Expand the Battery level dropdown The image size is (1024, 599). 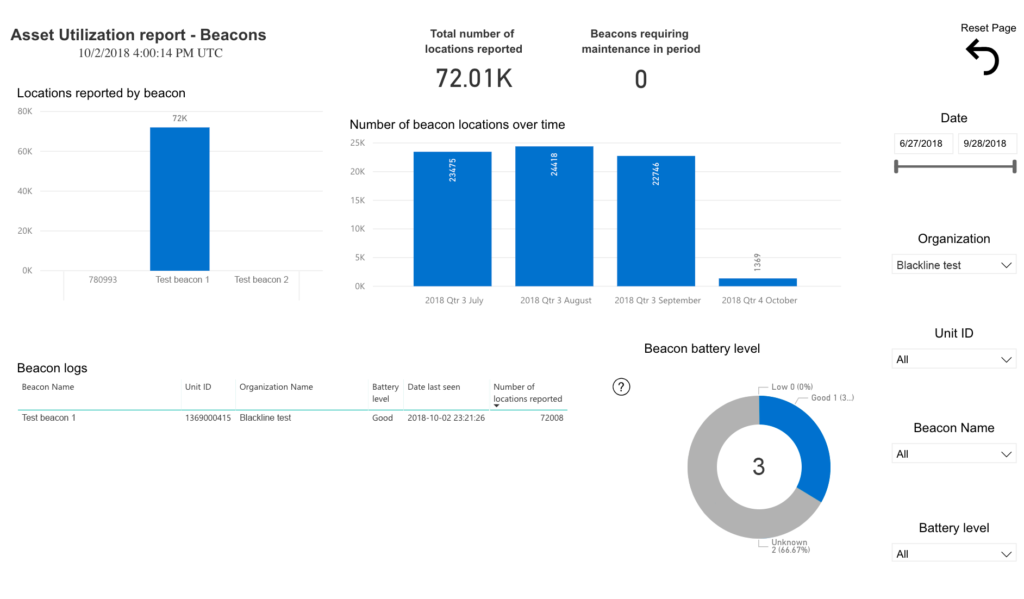pyautogui.click(x=953, y=553)
